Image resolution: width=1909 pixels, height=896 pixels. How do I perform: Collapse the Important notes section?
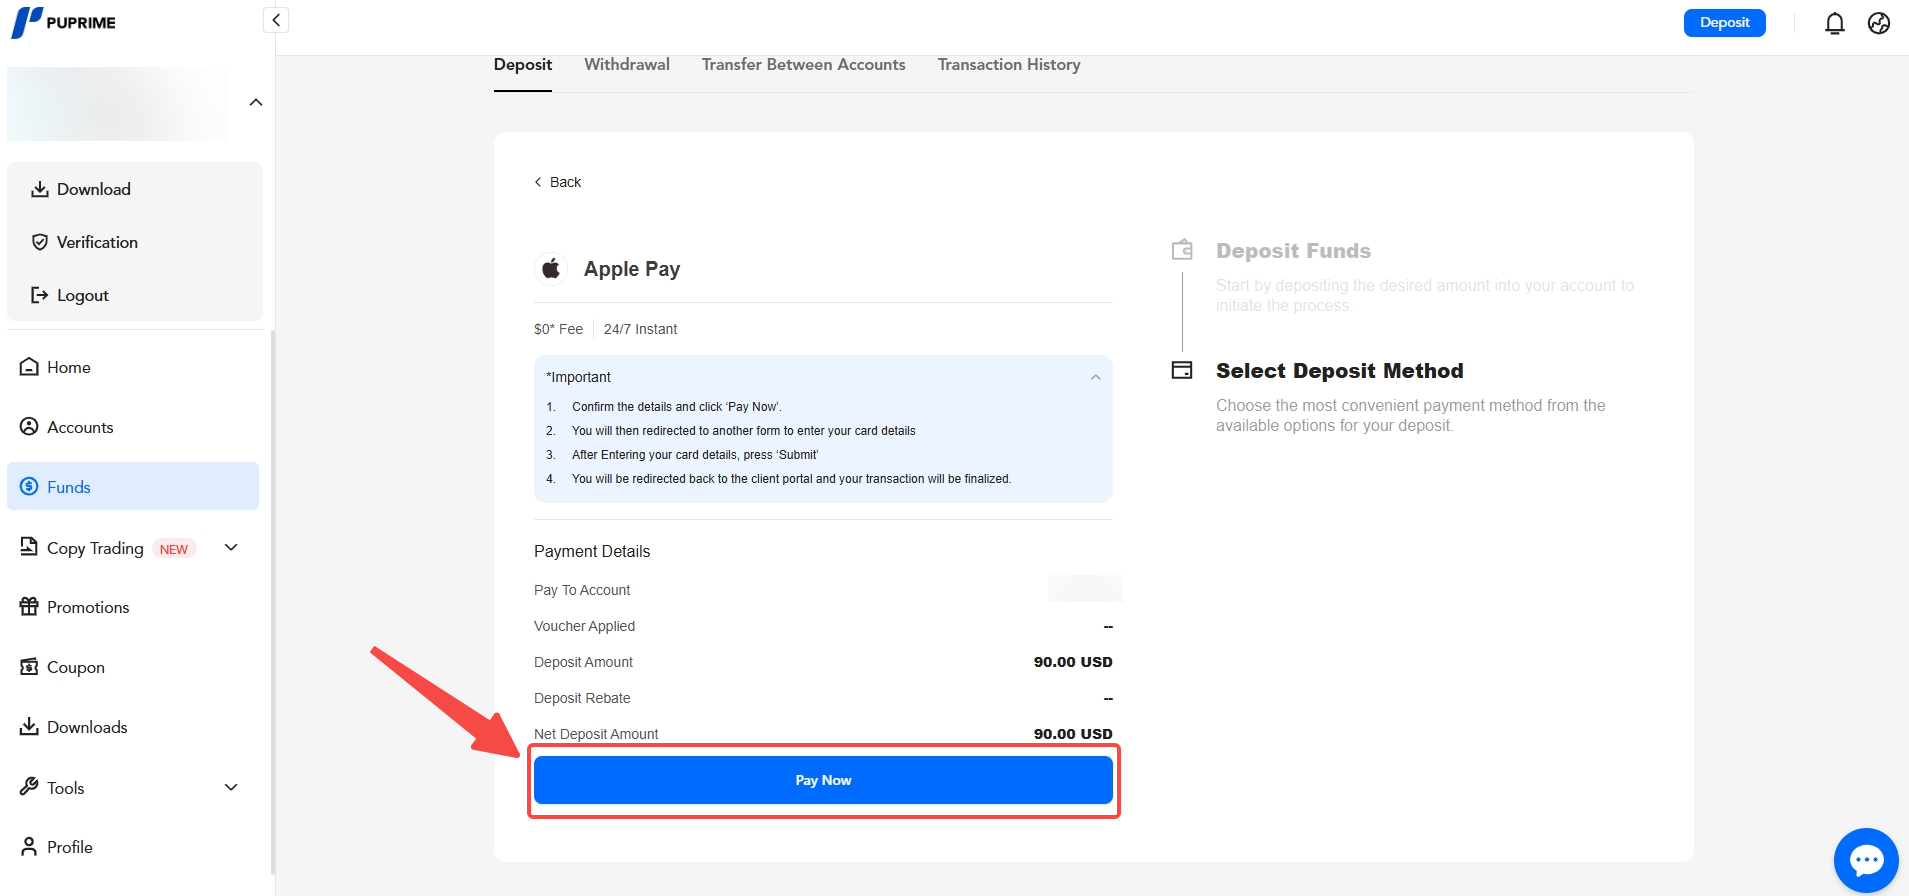coord(1095,377)
